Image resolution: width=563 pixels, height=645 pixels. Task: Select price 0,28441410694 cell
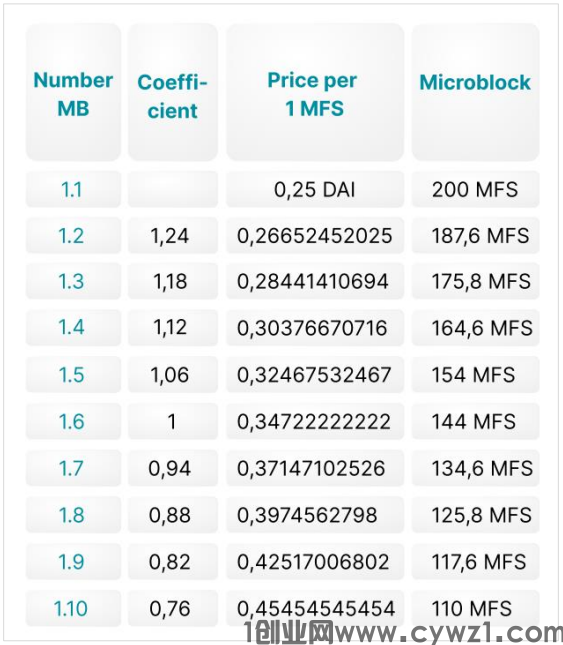pyautogui.click(x=315, y=281)
